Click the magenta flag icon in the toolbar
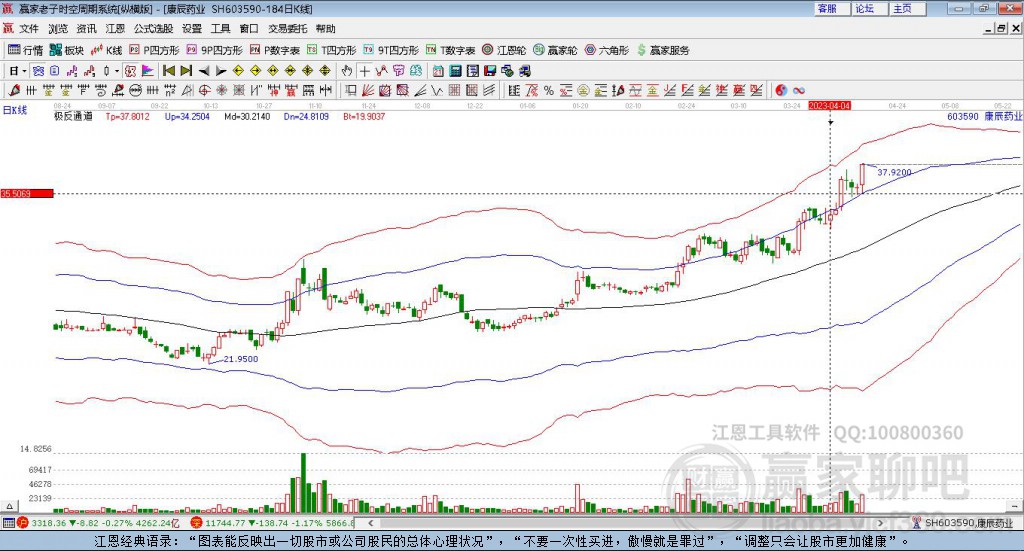1024x551 pixels. (x=148, y=71)
